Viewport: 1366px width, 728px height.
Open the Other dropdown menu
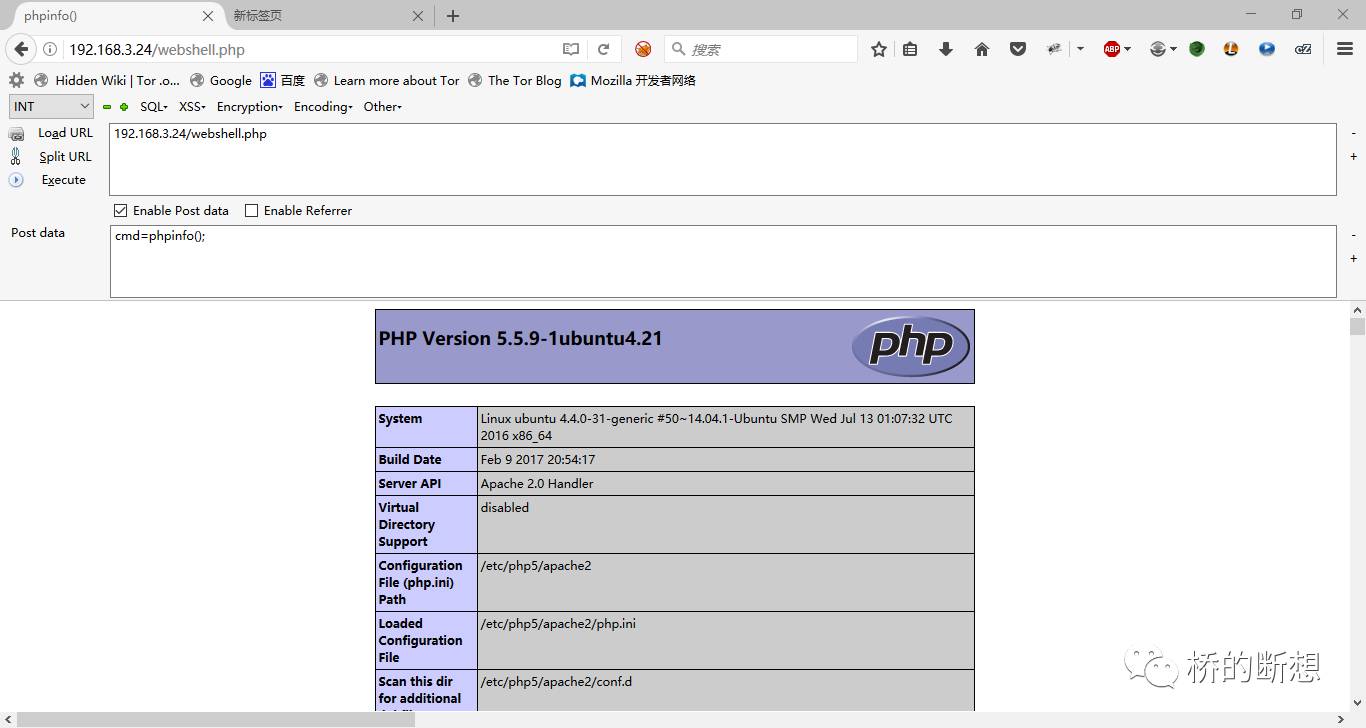383,107
